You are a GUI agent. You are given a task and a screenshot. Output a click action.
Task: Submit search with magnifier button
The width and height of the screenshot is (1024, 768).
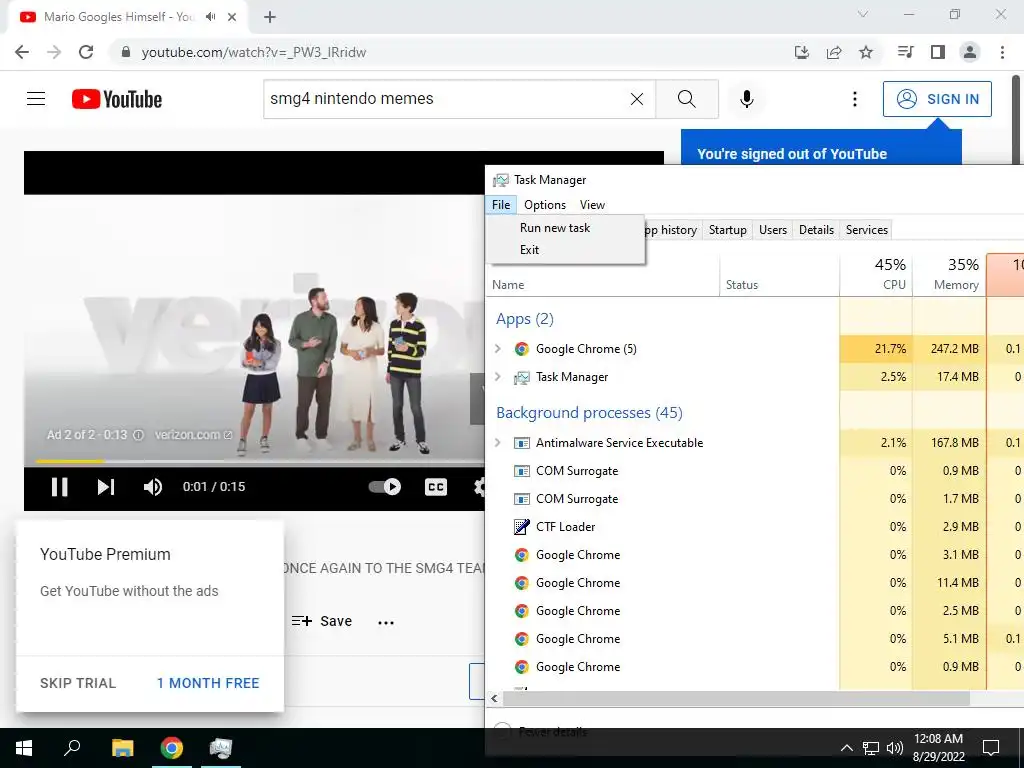pyautogui.click(x=686, y=99)
